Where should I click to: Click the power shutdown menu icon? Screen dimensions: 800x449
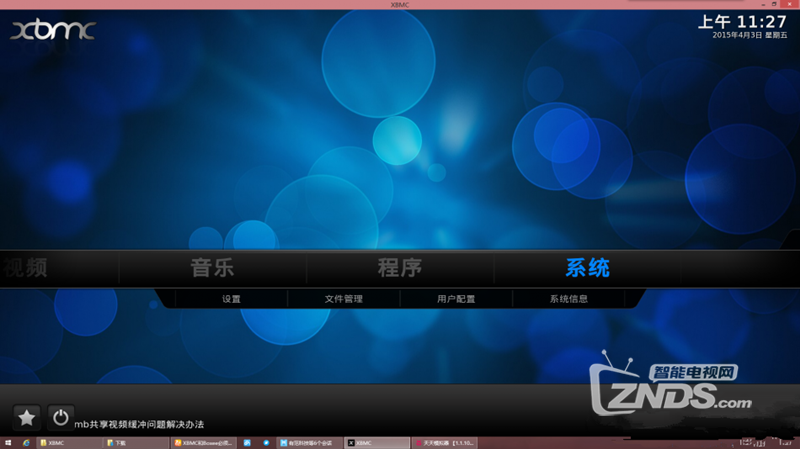point(61,418)
